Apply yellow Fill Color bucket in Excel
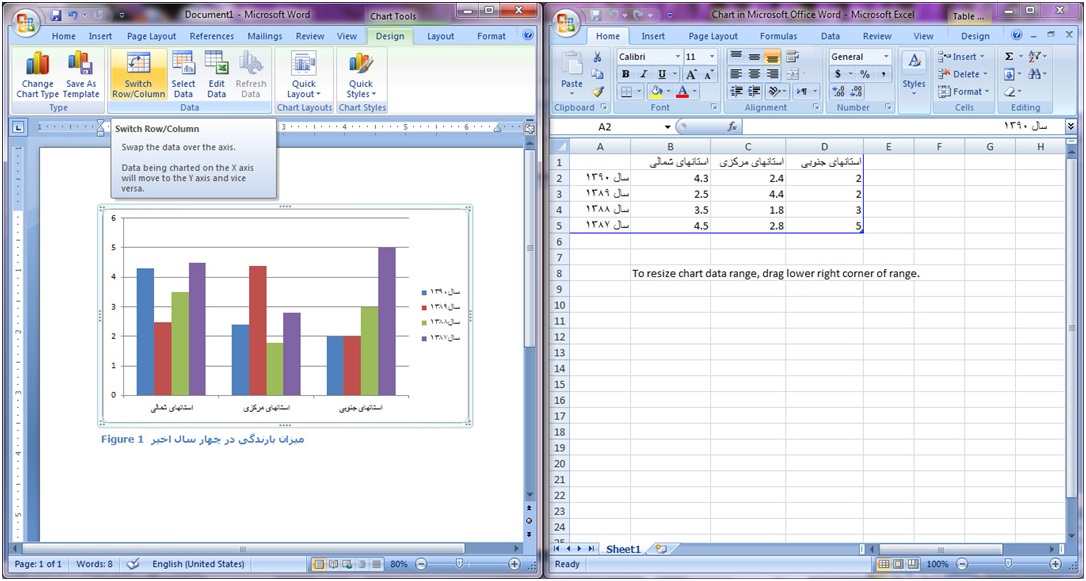Image resolution: width=1086 pixels, height=581 pixels. click(x=656, y=91)
